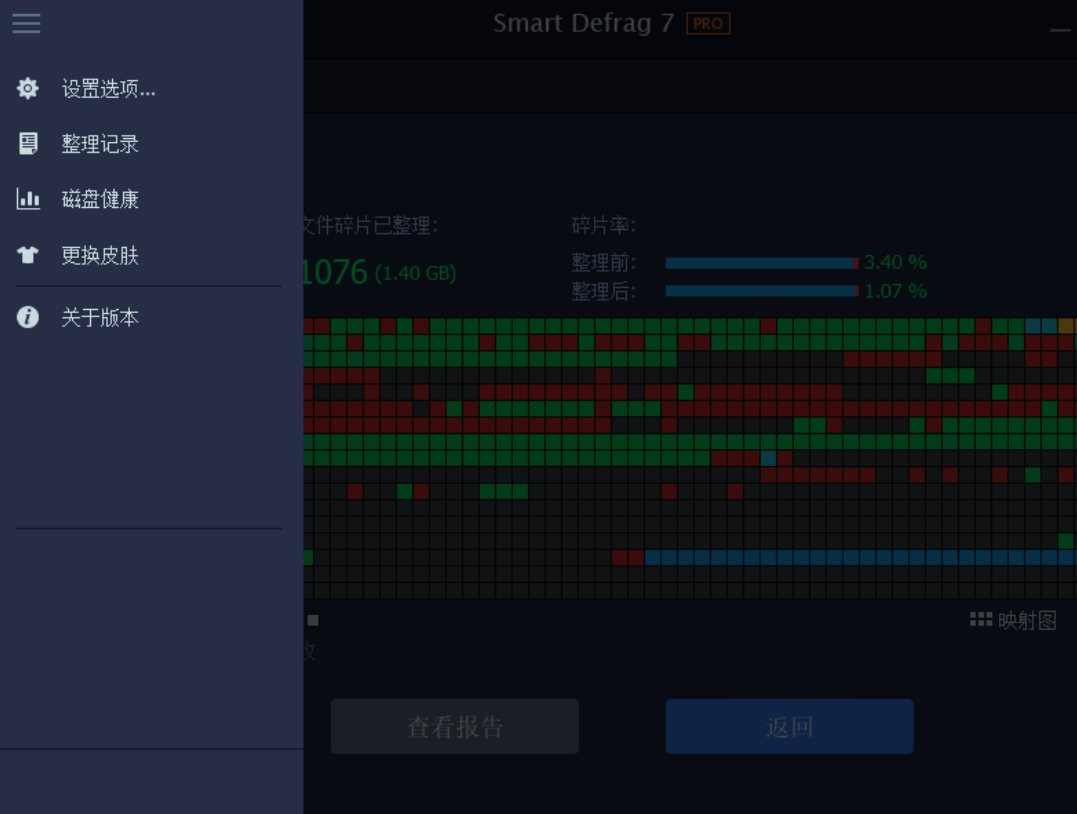Image resolution: width=1077 pixels, height=814 pixels.
Task: Click the (1.40 GB) size text
Action: tap(416, 273)
